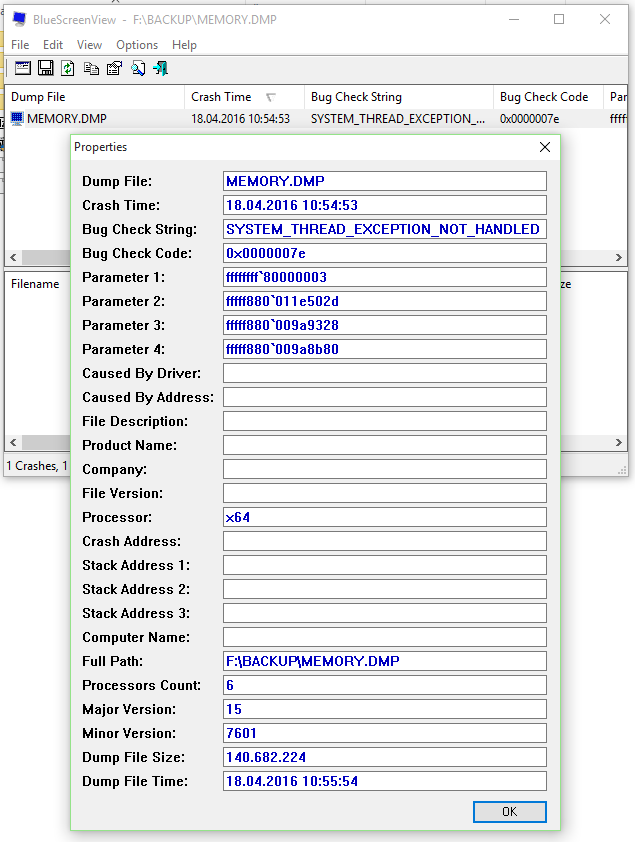Click the empty Computer Name field
The height and width of the screenshot is (842, 635).
tap(385, 637)
